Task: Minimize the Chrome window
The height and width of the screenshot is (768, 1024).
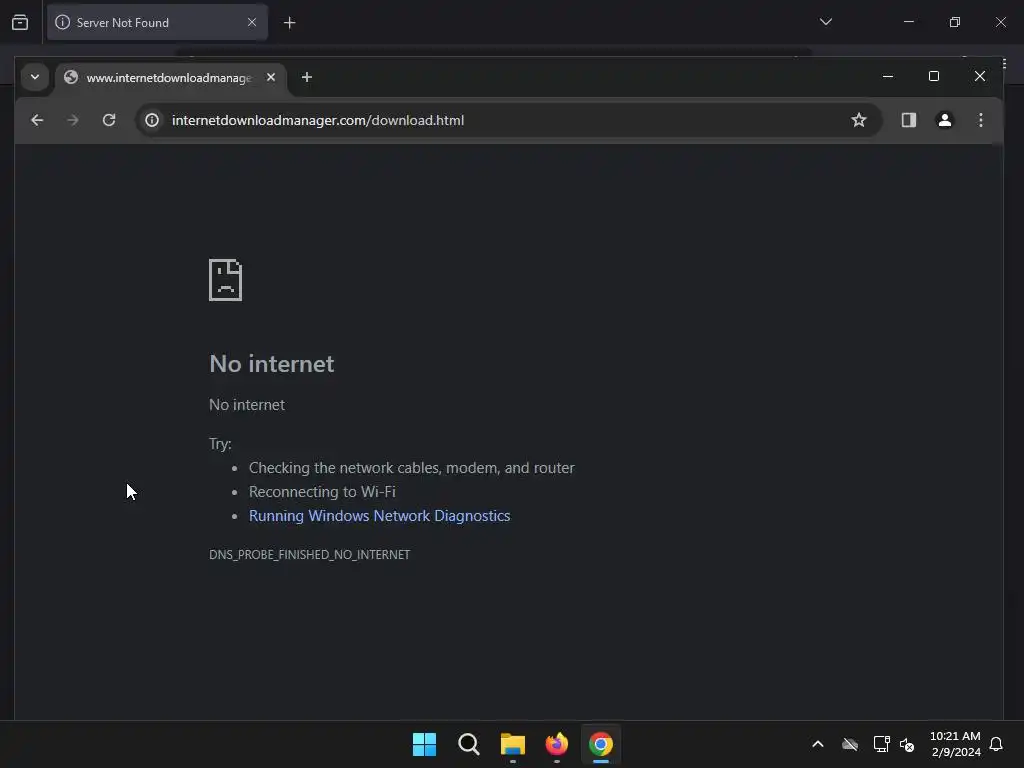Action: tap(888, 76)
